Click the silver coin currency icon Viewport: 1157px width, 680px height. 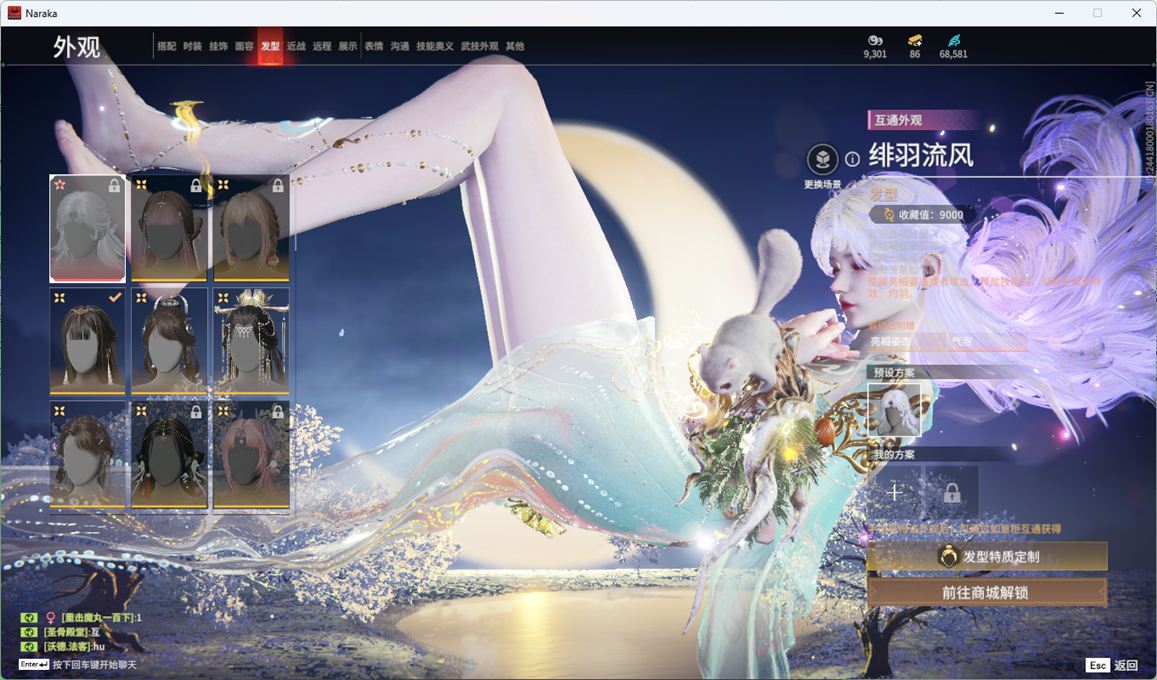[875, 40]
